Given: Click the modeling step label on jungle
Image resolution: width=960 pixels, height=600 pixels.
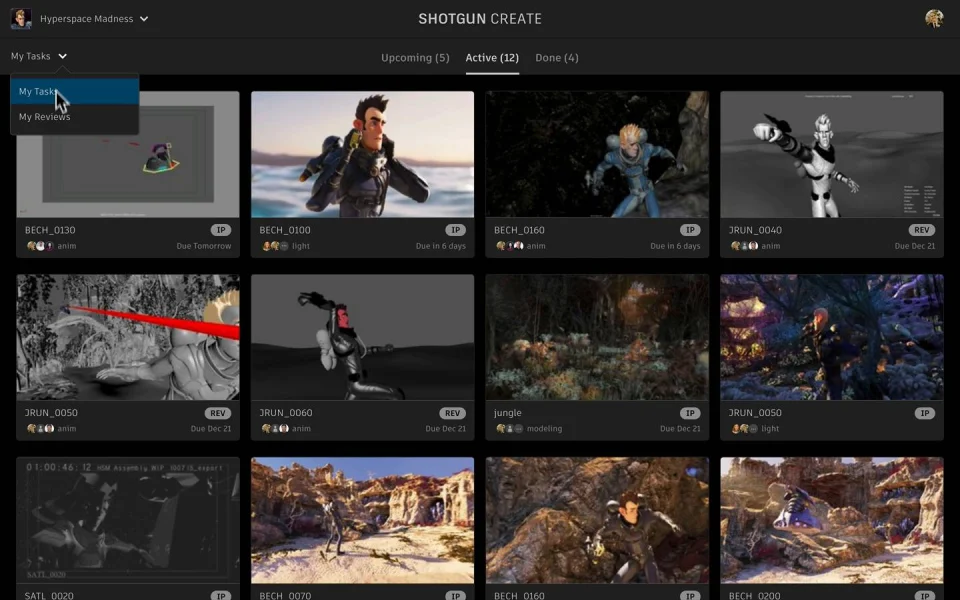Looking at the screenshot, I should pos(544,429).
